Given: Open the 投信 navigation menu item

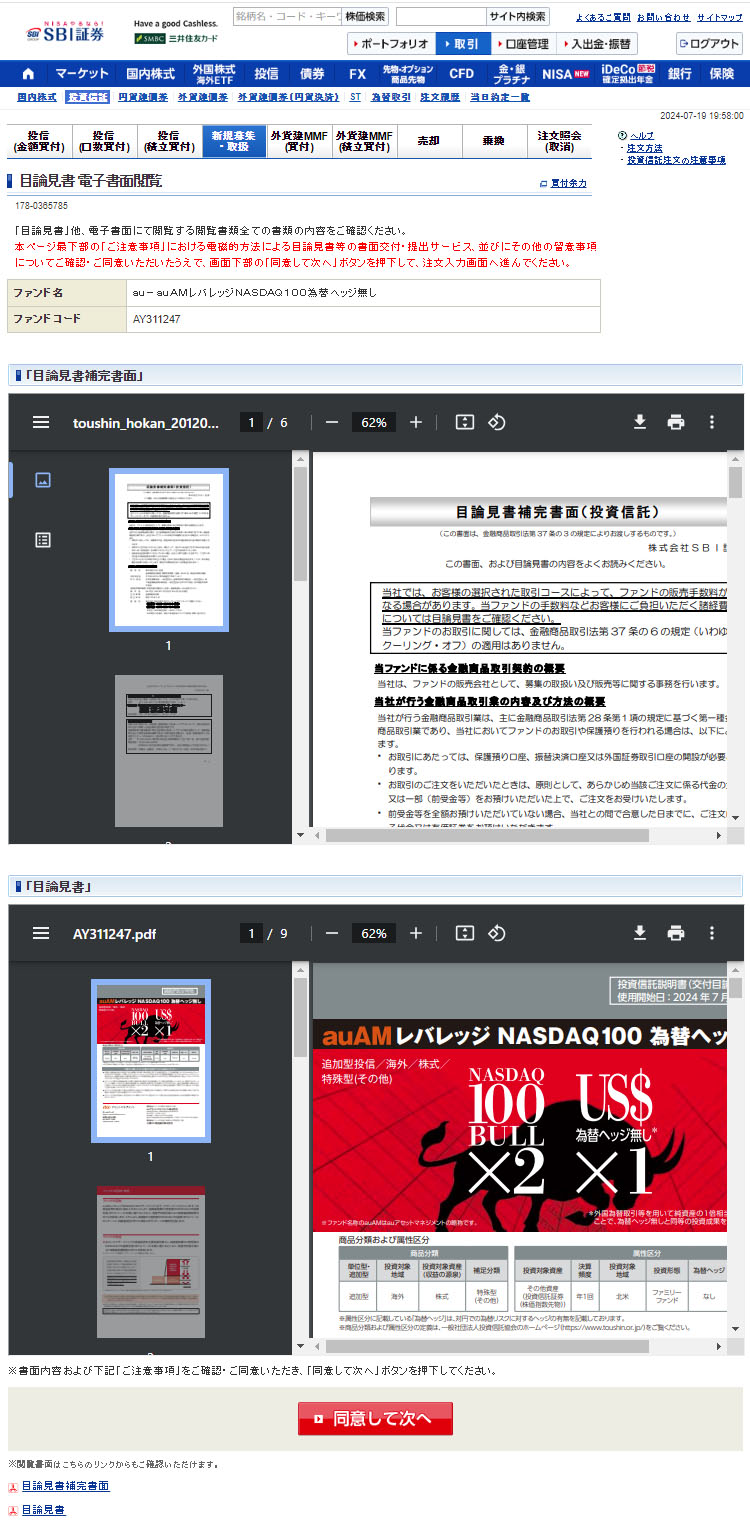Looking at the screenshot, I should point(266,74).
